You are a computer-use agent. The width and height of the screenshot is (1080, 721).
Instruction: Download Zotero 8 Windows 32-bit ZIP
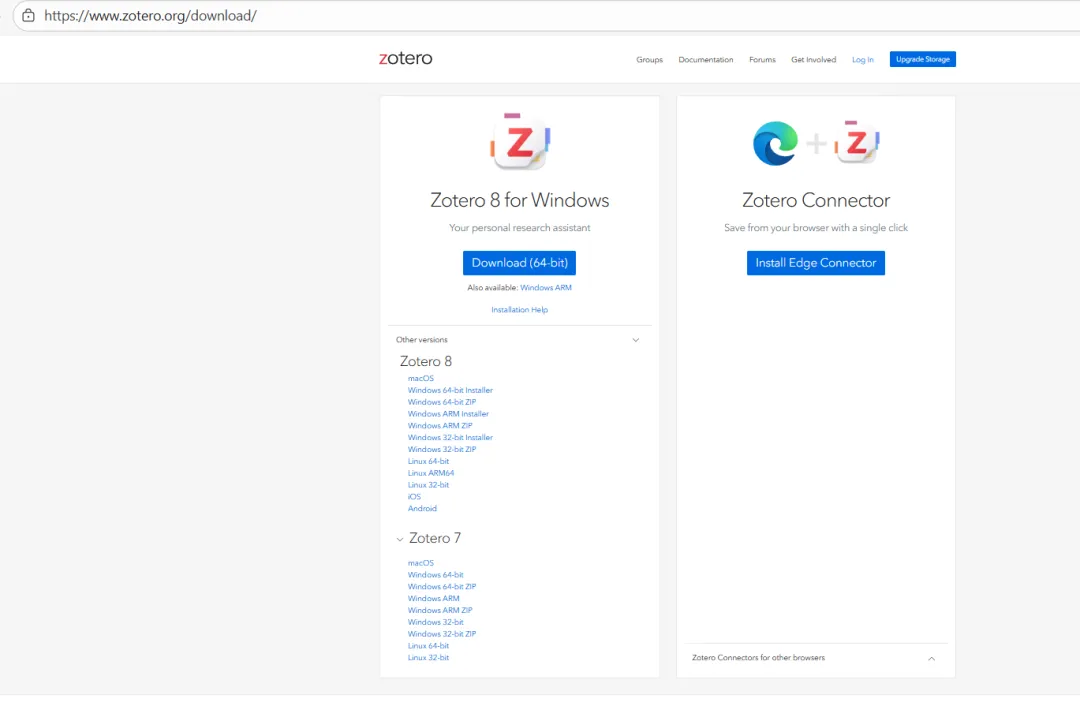[442, 449]
